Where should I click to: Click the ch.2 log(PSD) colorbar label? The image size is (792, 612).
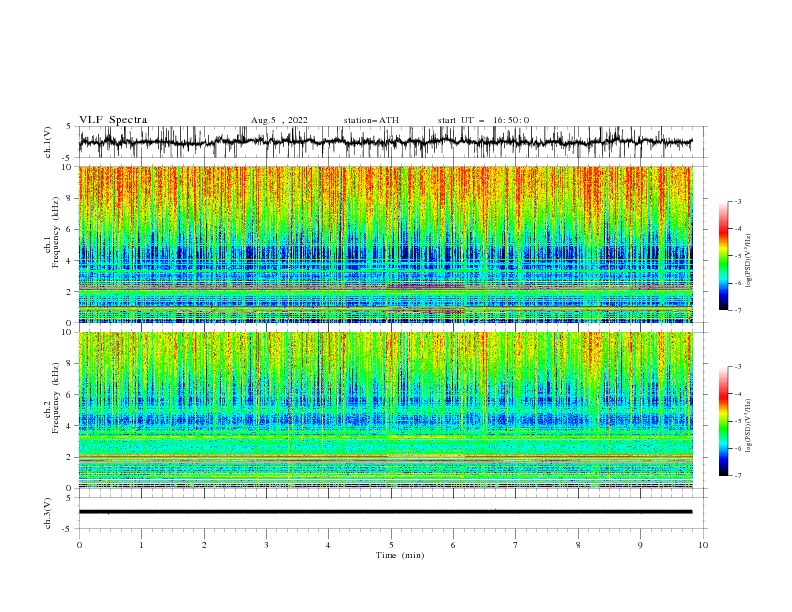[x=748, y=426]
